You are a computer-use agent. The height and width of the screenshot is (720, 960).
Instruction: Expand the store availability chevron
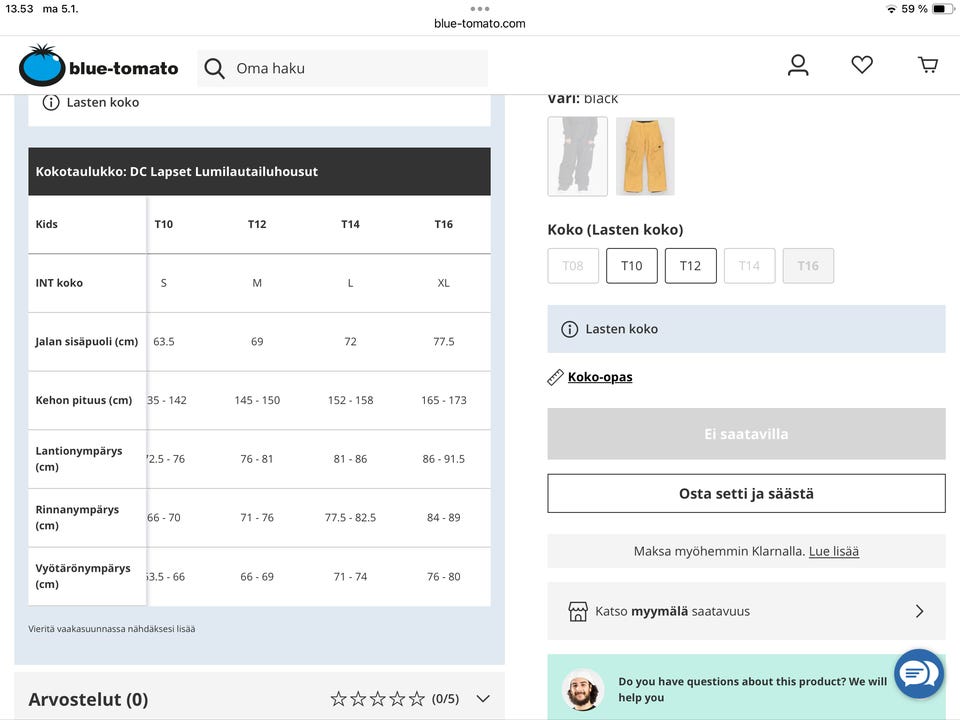click(919, 611)
